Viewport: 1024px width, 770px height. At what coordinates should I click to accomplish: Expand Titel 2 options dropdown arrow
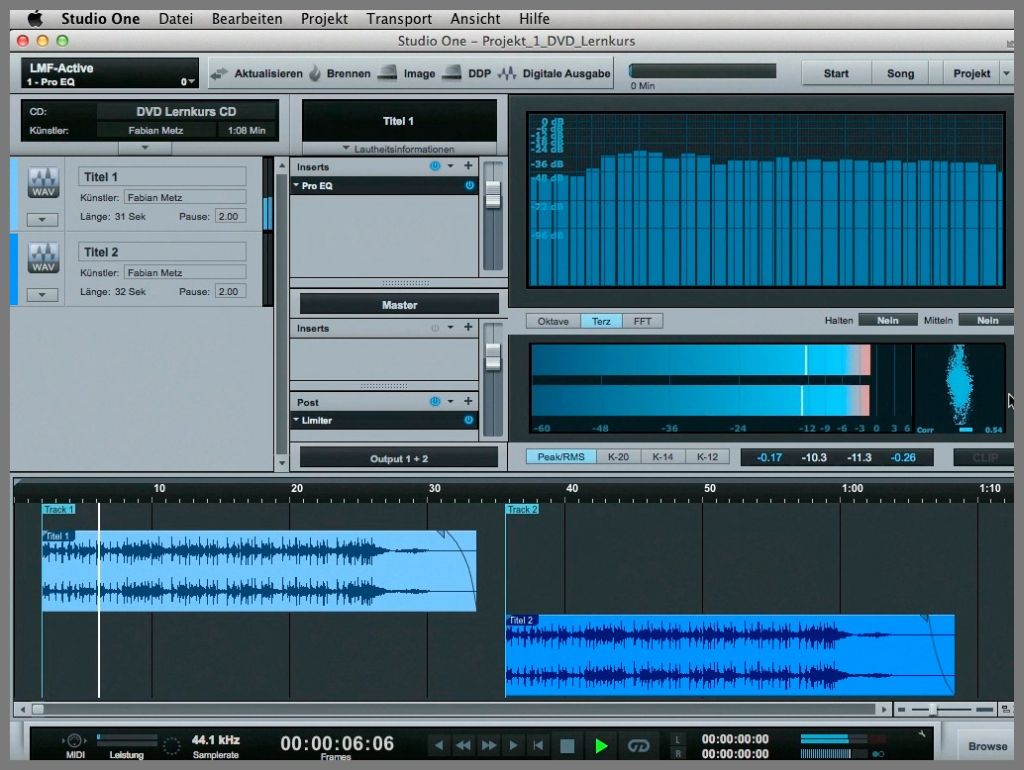click(42, 295)
